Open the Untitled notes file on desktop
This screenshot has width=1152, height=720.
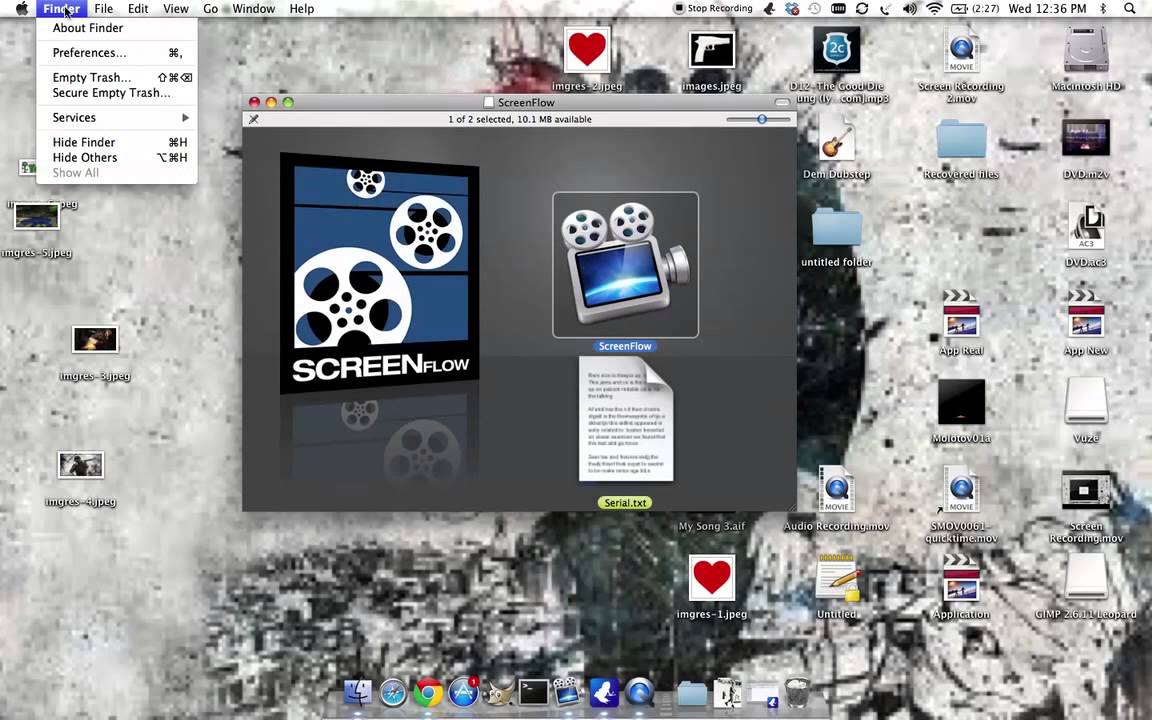click(836, 577)
